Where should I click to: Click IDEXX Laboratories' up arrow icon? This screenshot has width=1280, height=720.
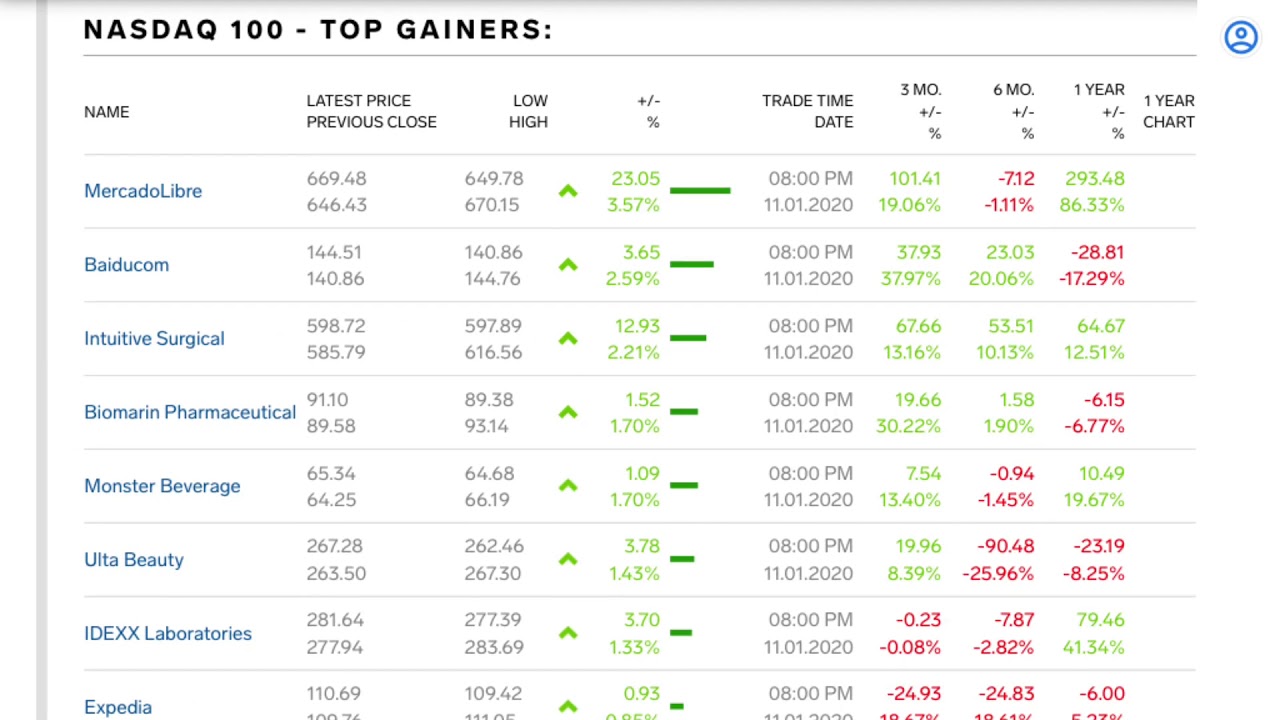tap(568, 633)
